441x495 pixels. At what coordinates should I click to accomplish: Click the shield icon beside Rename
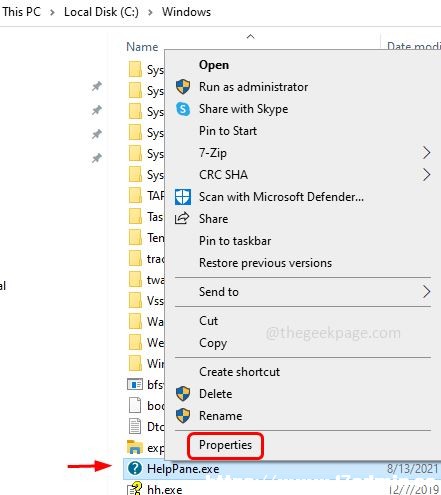coord(183,416)
